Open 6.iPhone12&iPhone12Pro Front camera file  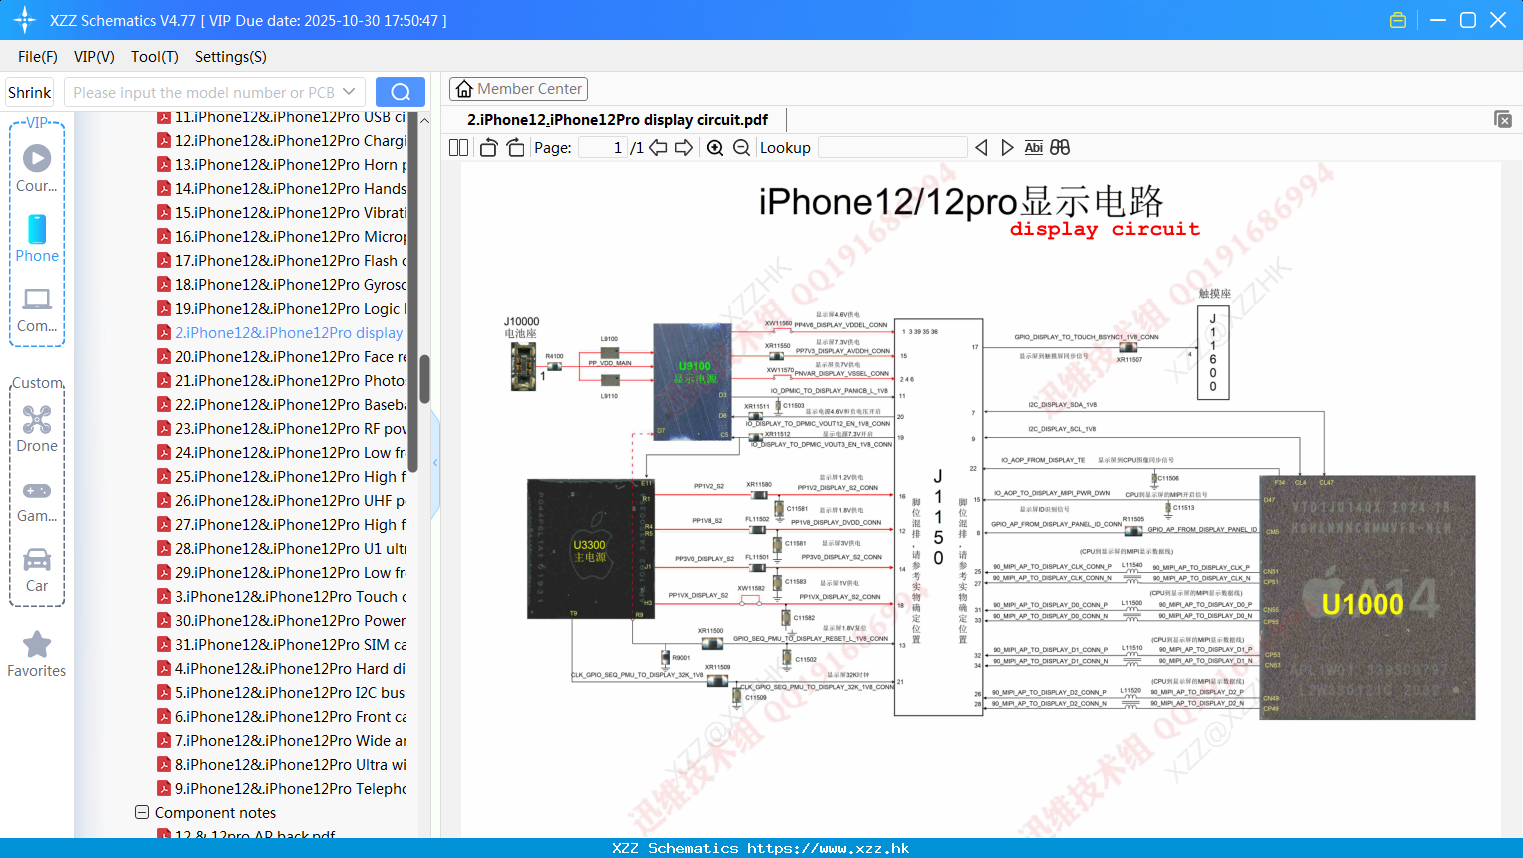click(282, 717)
